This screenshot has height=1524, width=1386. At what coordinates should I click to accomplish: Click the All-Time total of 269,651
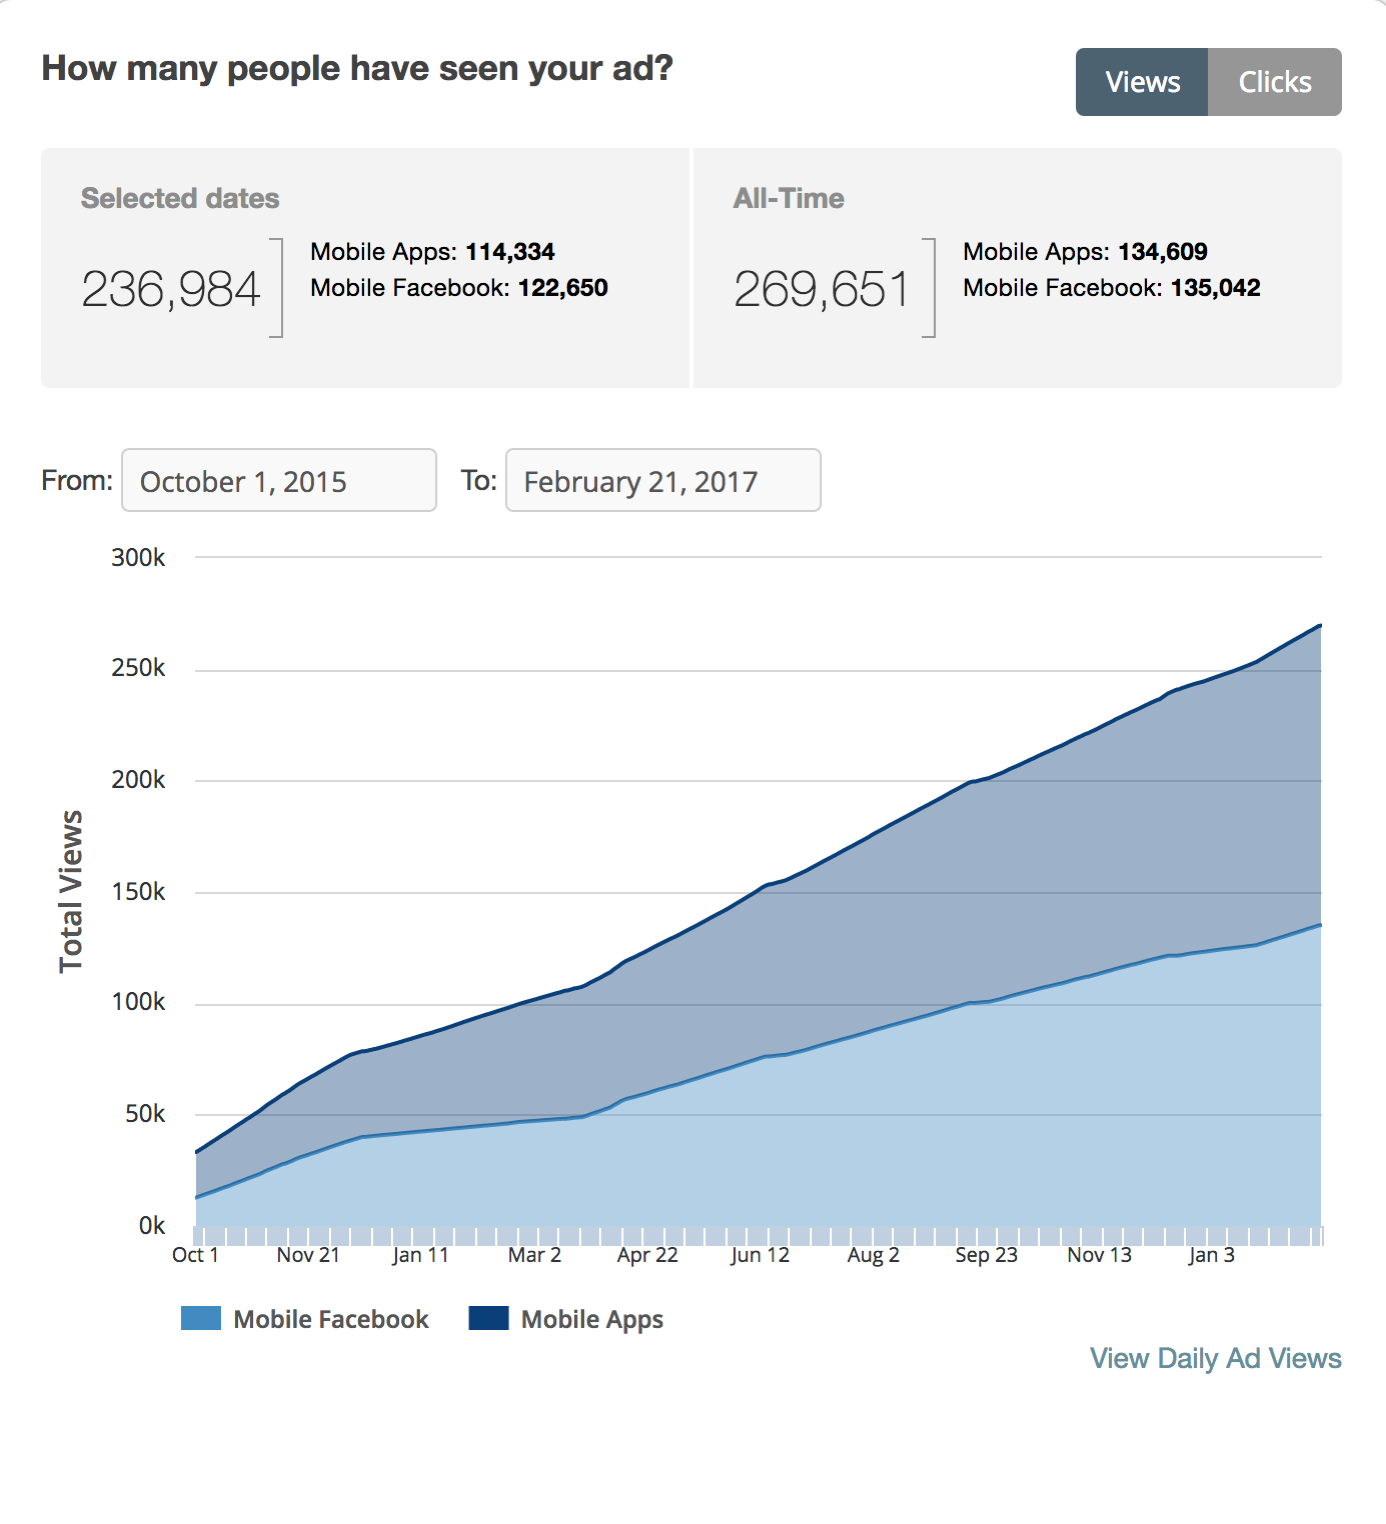tap(824, 288)
